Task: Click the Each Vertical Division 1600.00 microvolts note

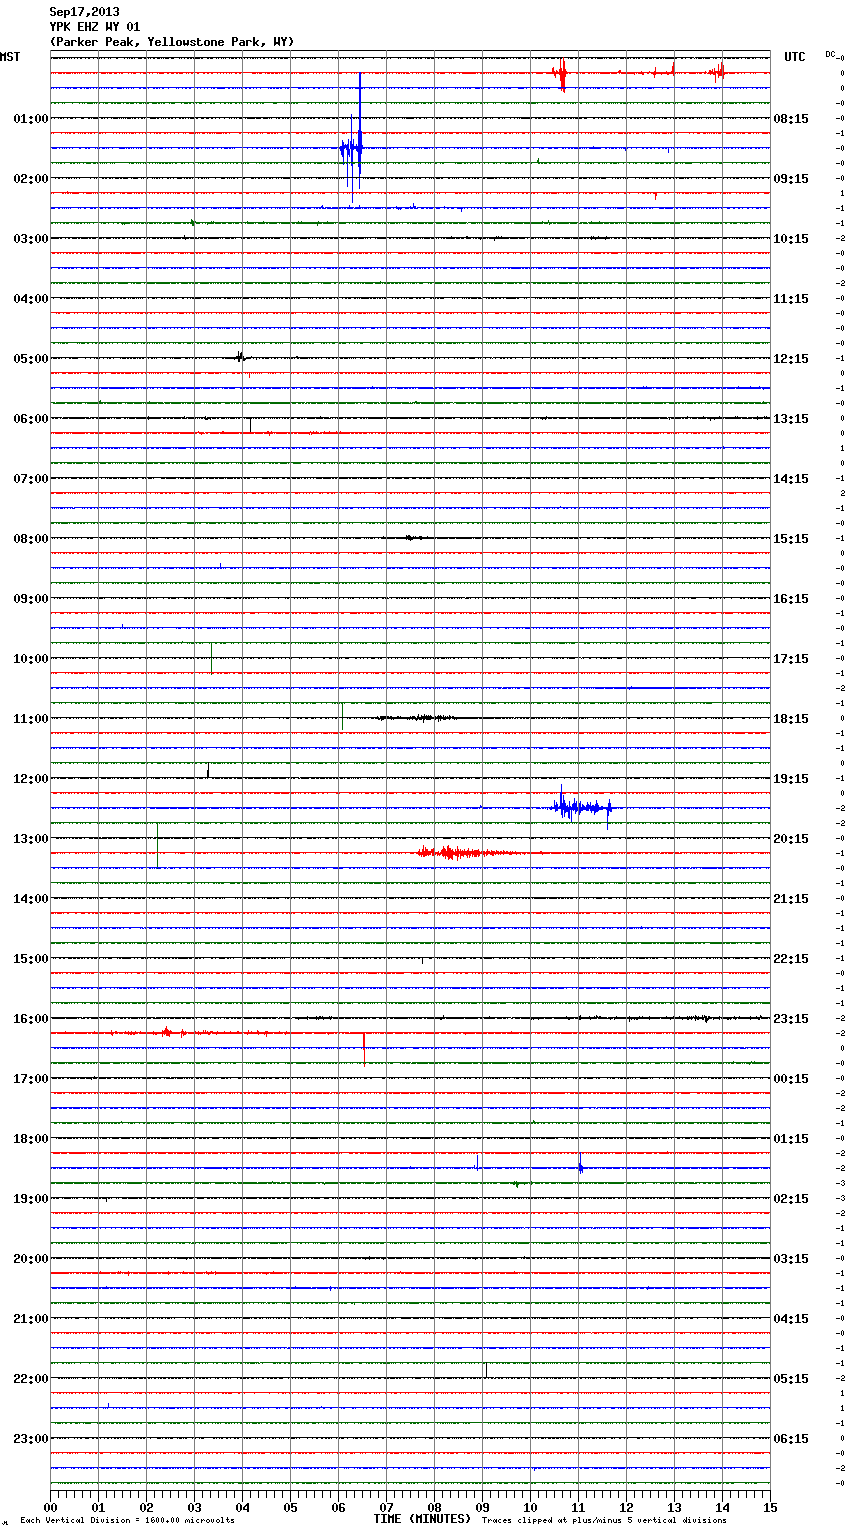Action: pyautogui.click(x=128, y=1520)
